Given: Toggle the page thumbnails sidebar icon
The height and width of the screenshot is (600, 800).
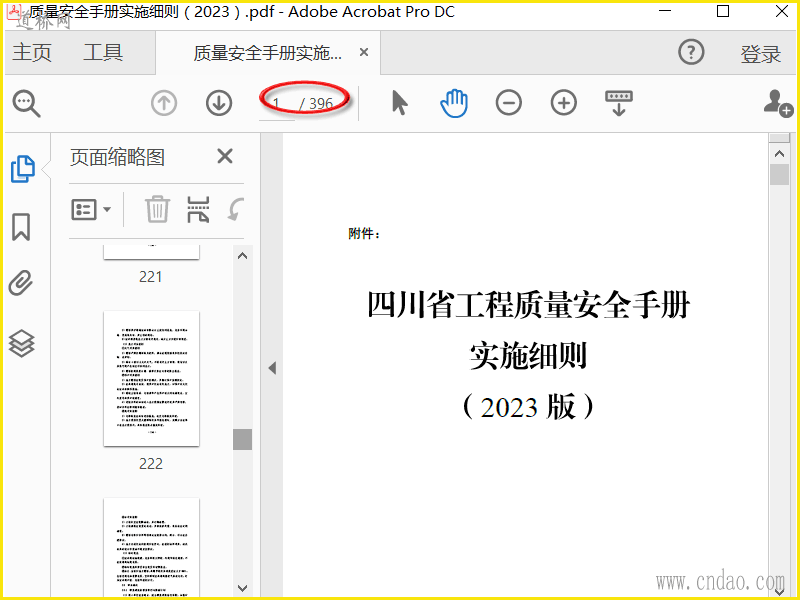Looking at the screenshot, I should (22, 169).
